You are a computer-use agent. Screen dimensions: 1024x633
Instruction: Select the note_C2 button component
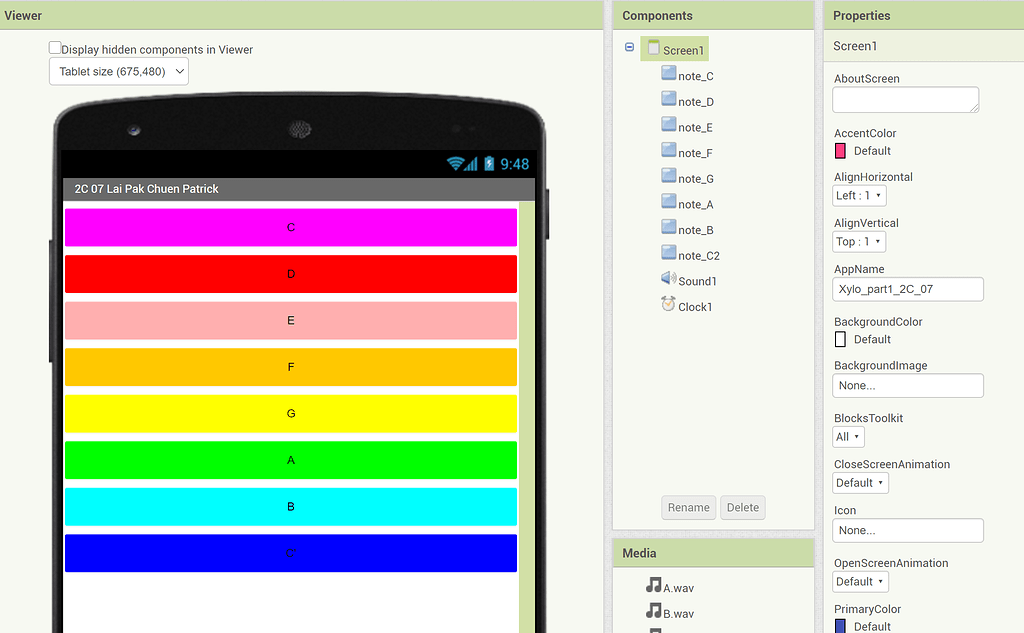(x=697, y=255)
